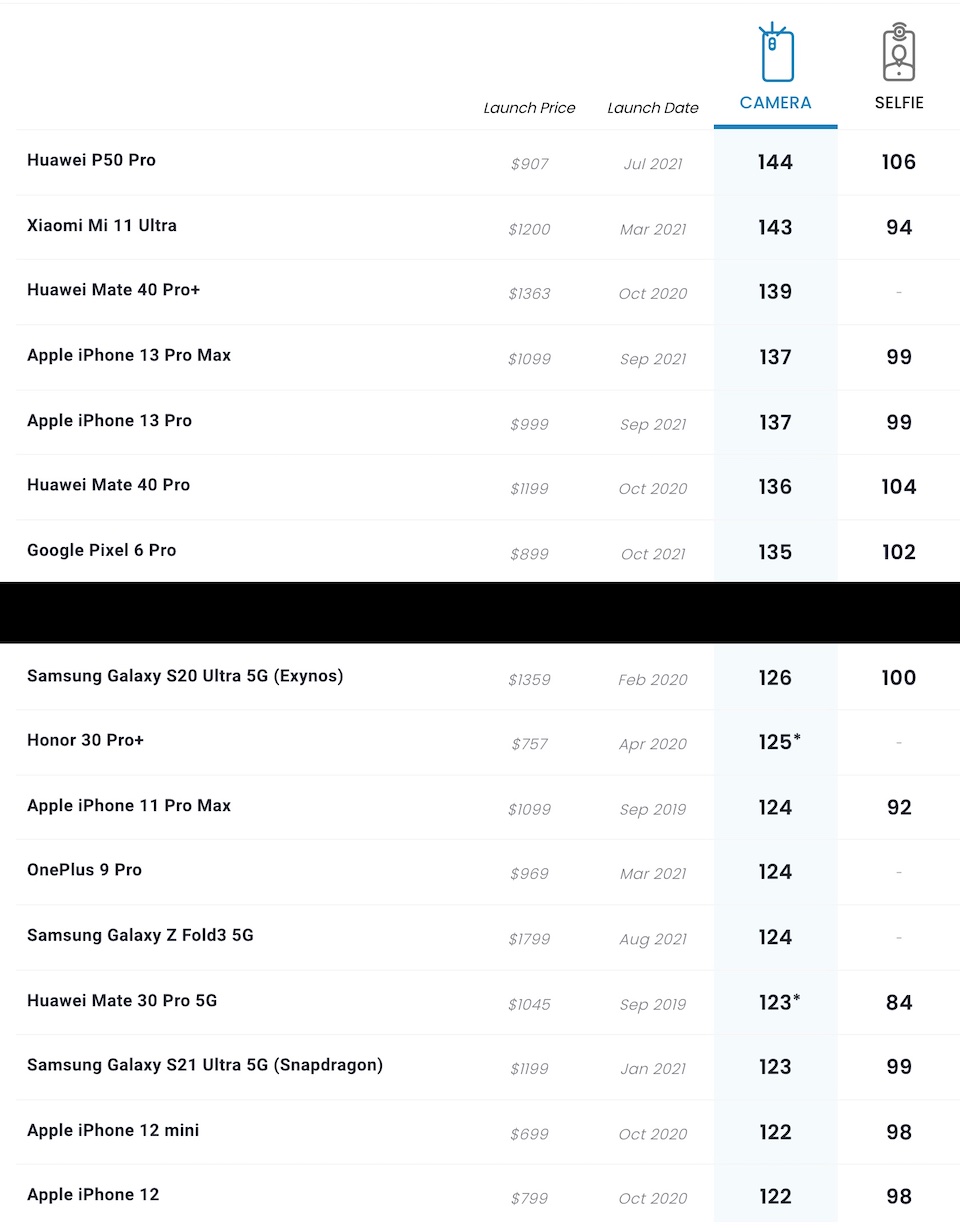Click Huawei Mate 40 Pro selfie score 104
This screenshot has height=1229, width=960.
point(899,487)
